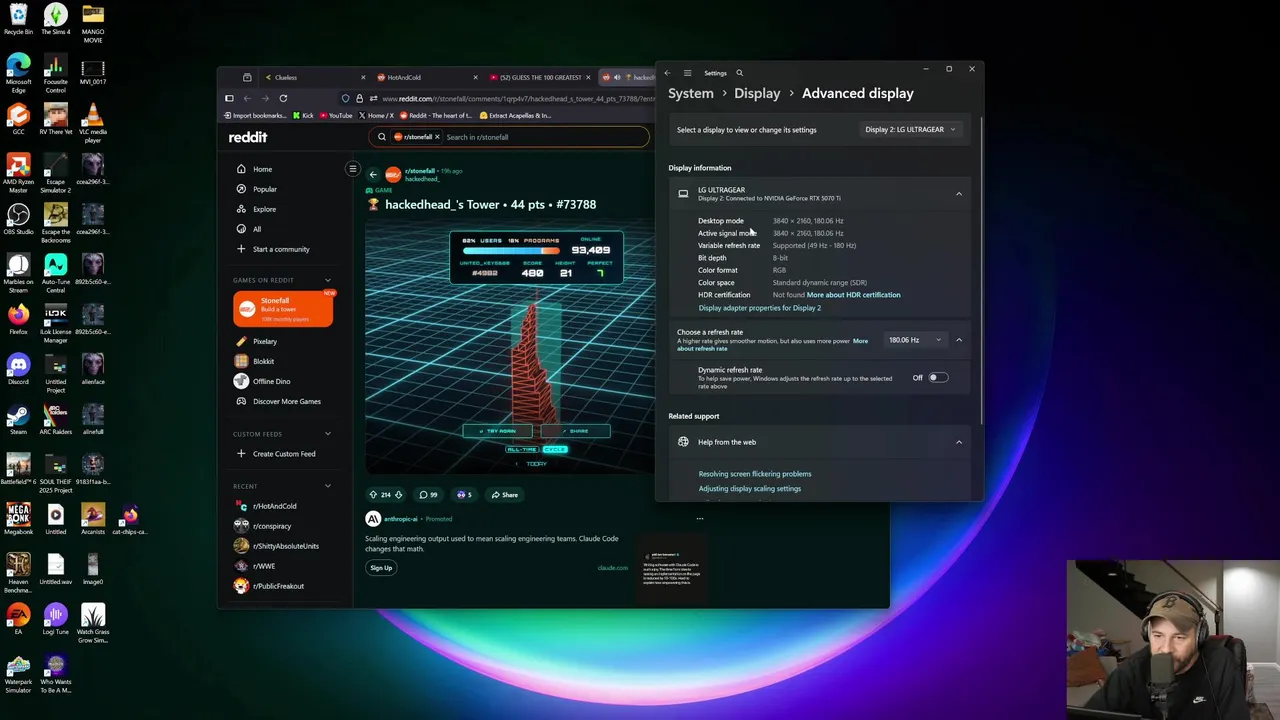Click Start a community in the sidebar
The width and height of the screenshot is (1280, 720).
tap(282, 249)
